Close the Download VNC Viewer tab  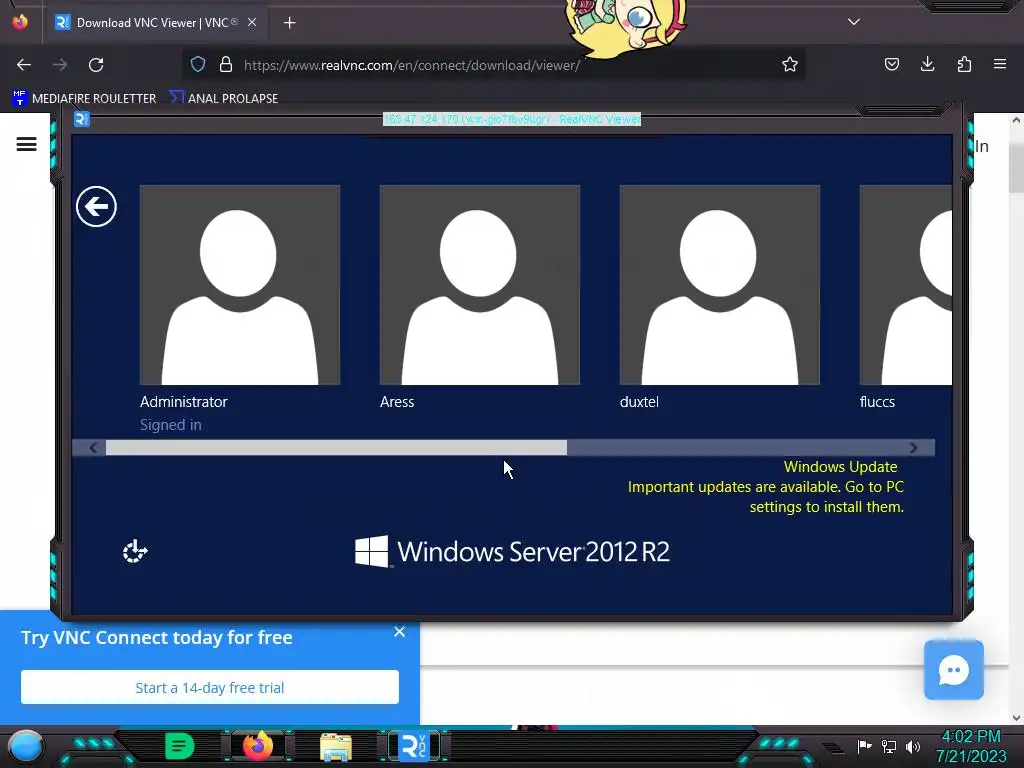click(x=252, y=22)
